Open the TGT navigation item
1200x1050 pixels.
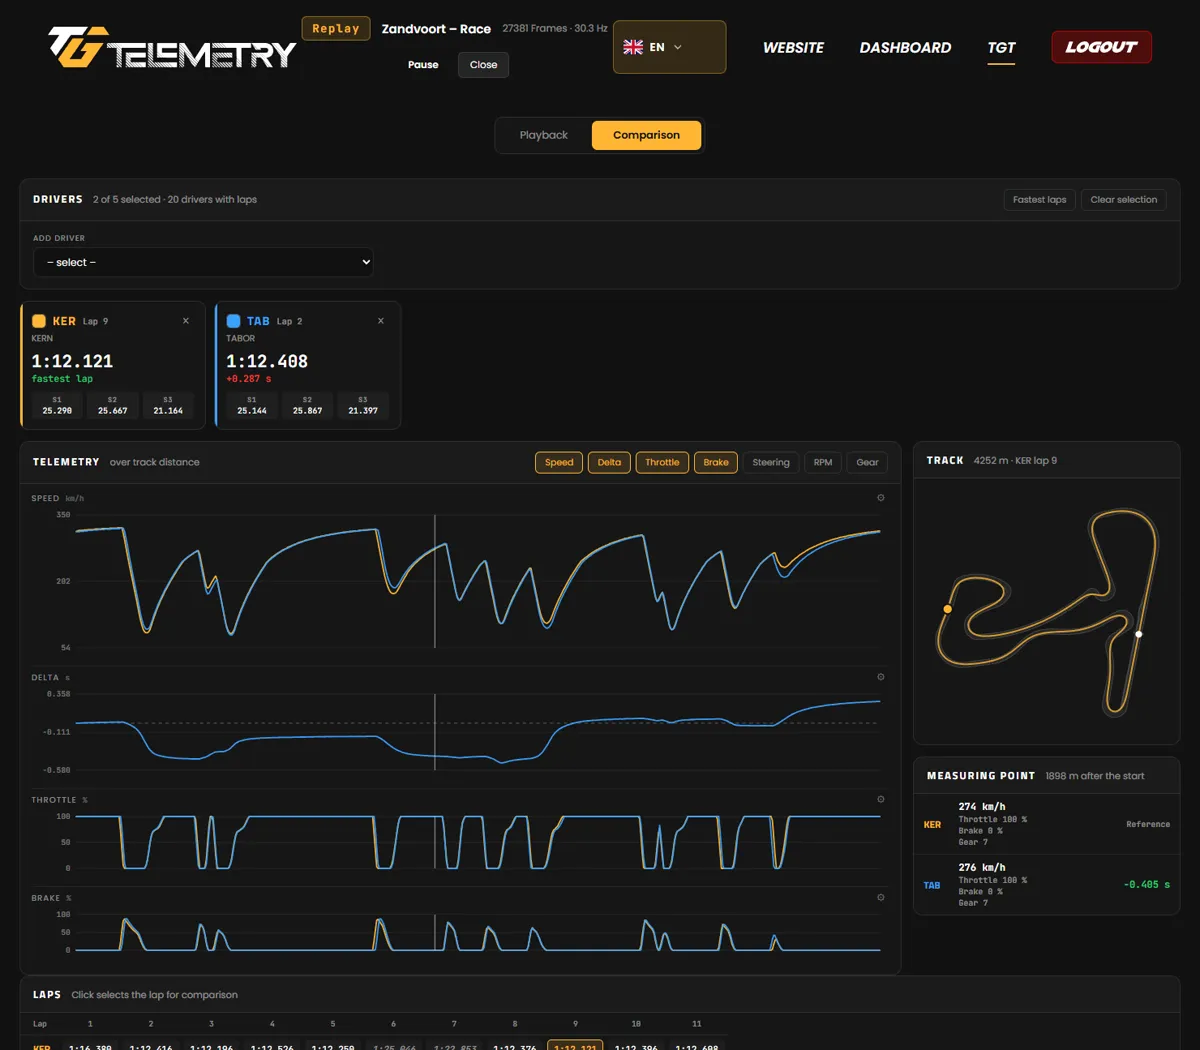(x=1001, y=47)
